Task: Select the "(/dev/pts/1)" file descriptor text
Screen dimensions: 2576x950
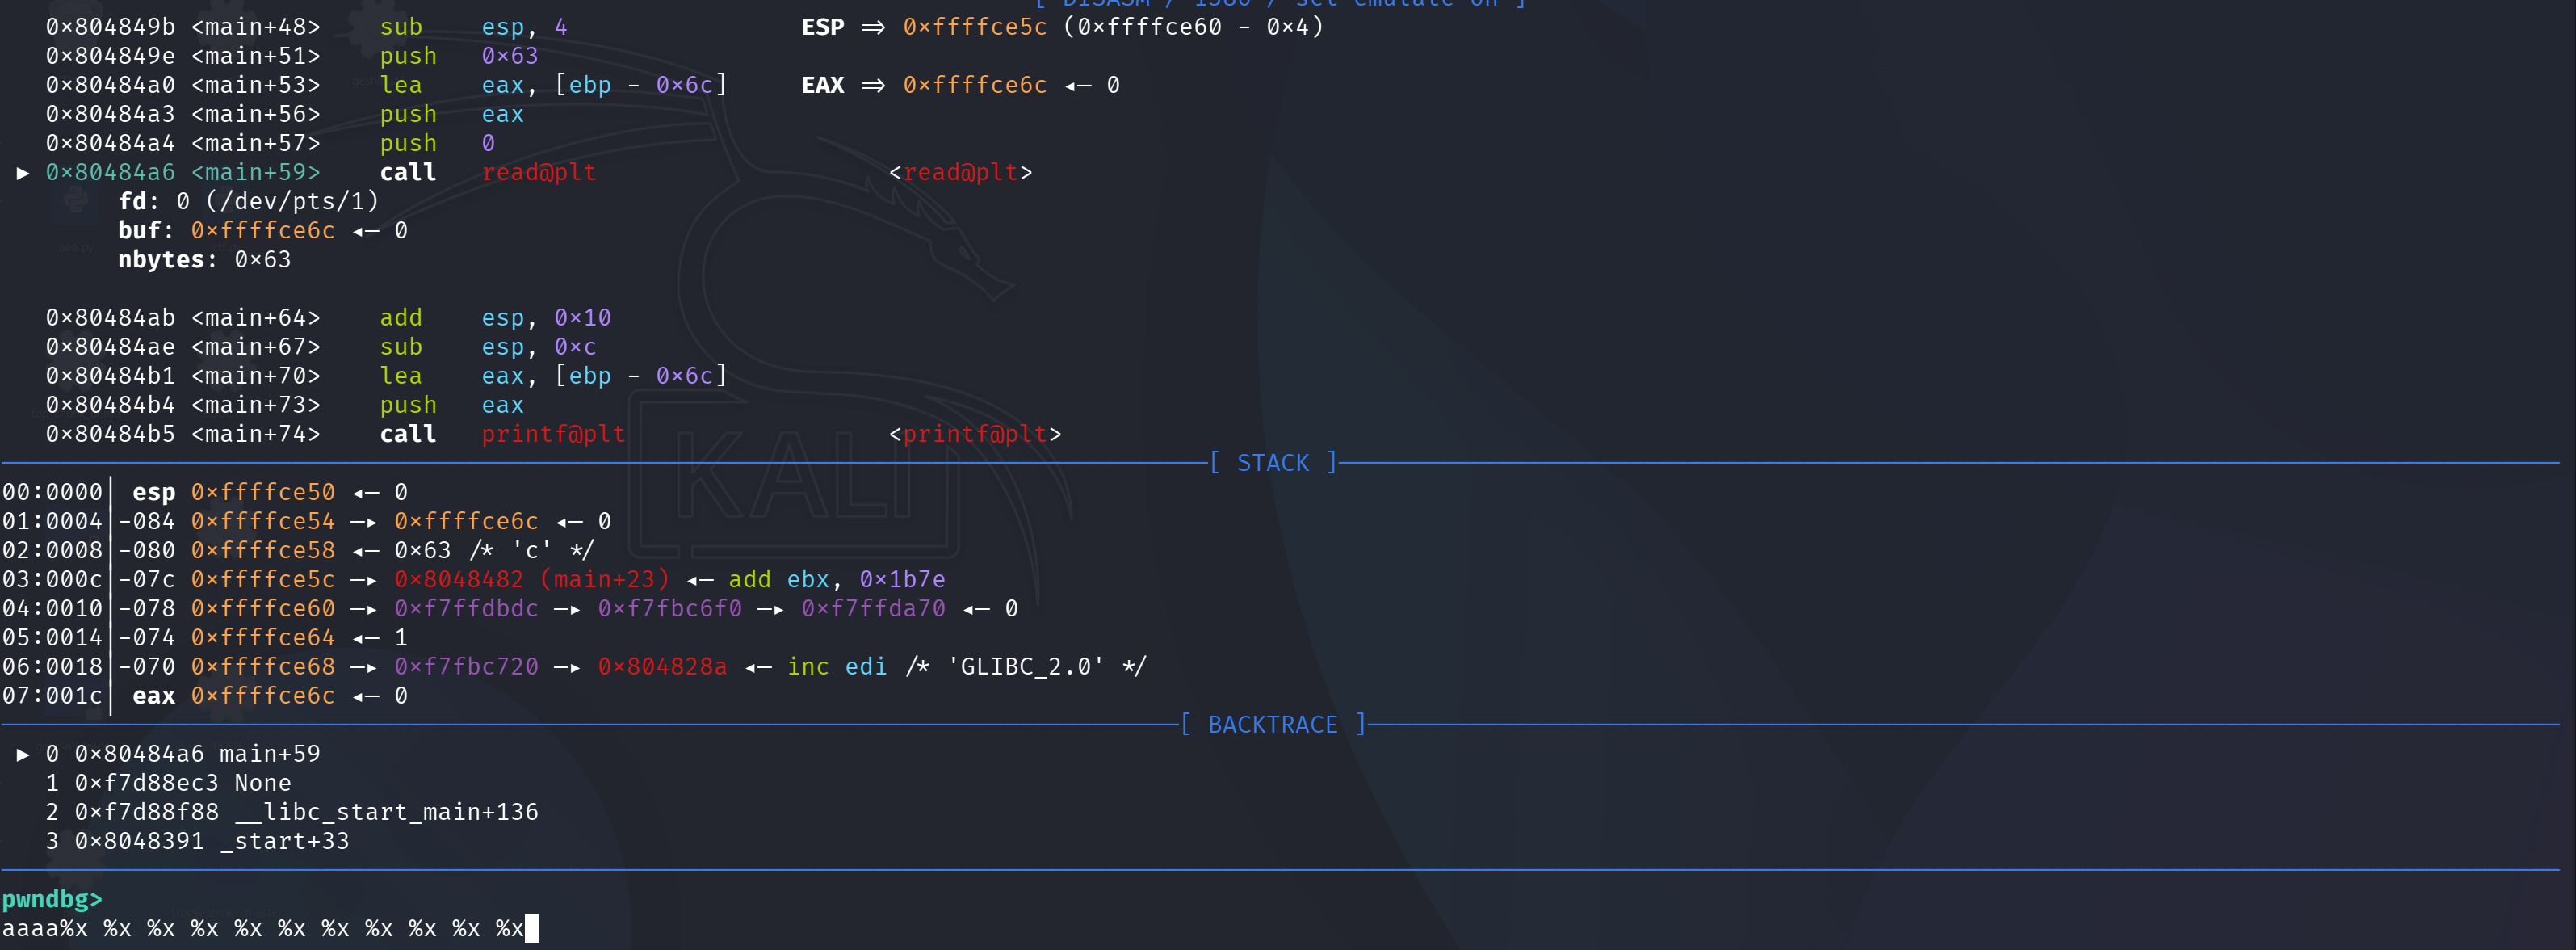Action: click(x=292, y=201)
